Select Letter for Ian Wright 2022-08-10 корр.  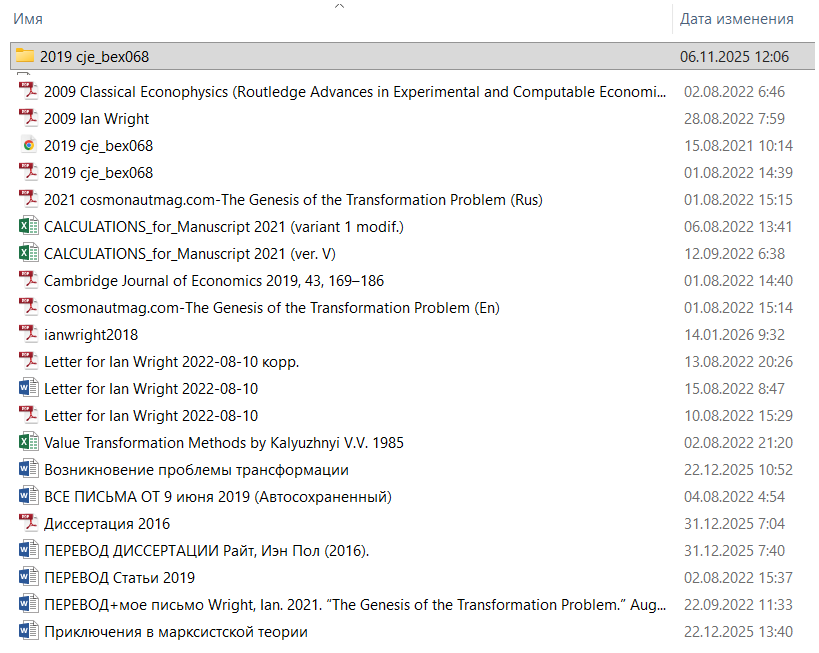pyautogui.click(x=171, y=362)
